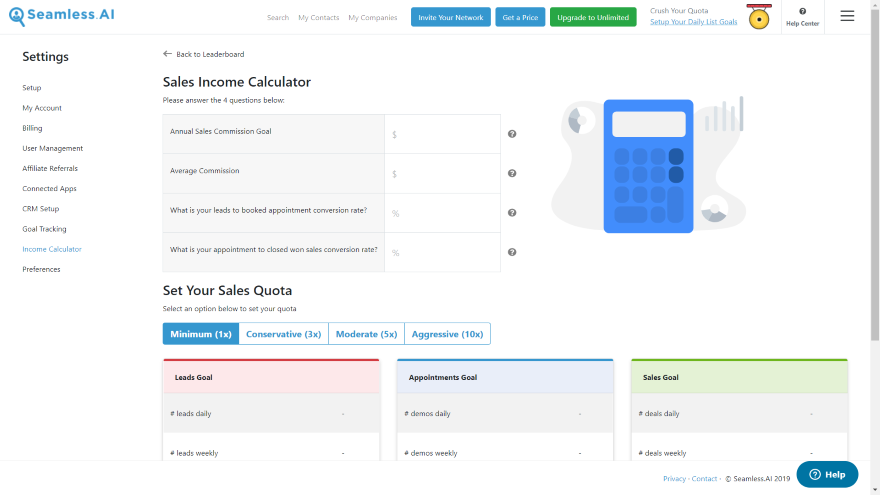The width and height of the screenshot is (880, 495).
Task: Click help icon beside Average Commission
Action: [x=512, y=173]
